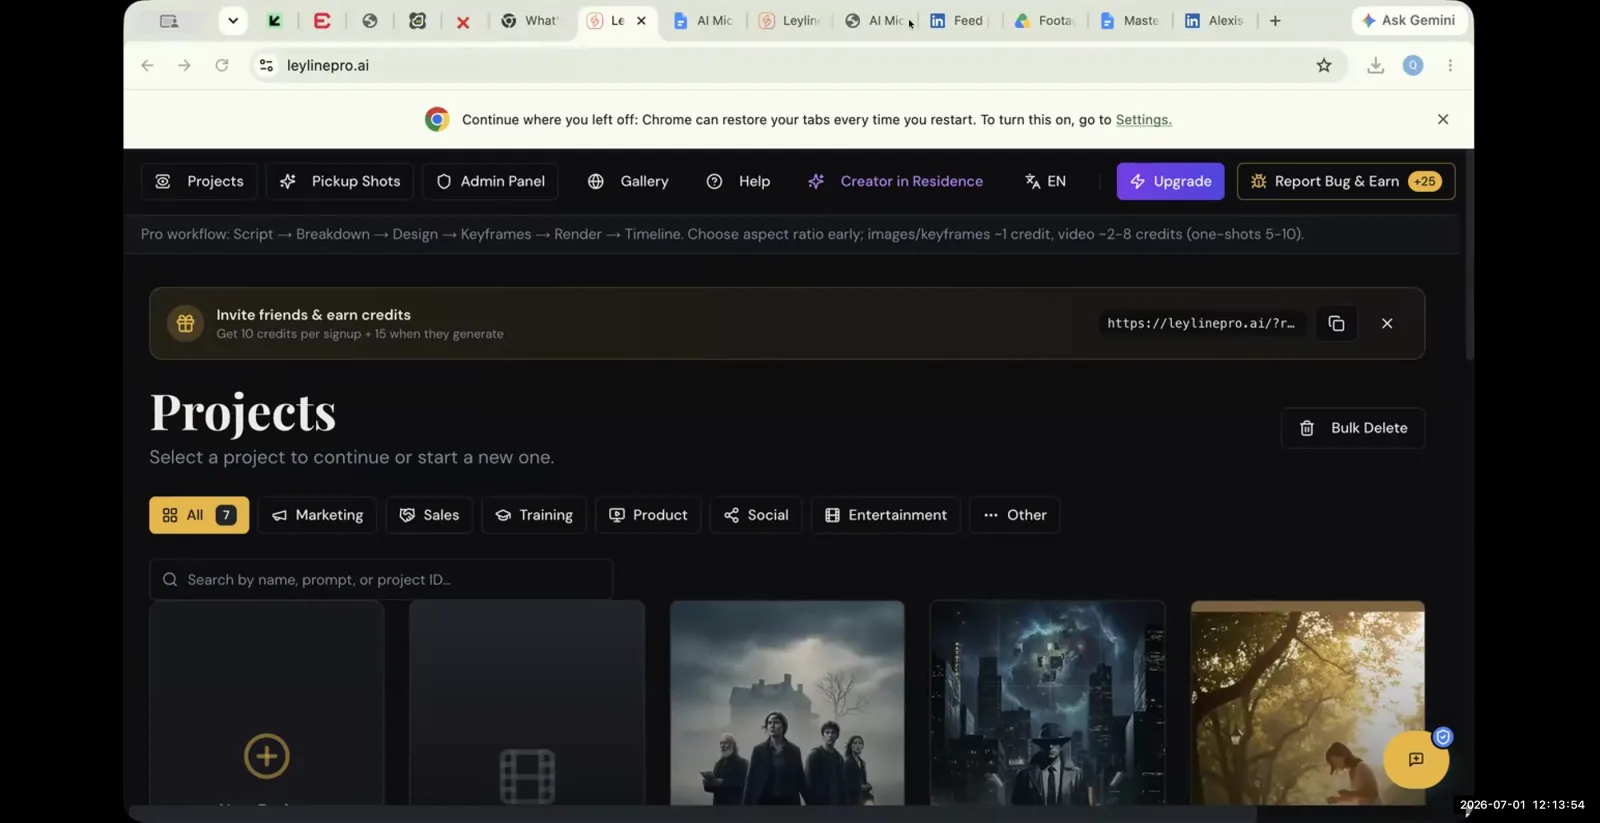Screen dimensions: 1600x823
Task: Switch language using the EN selector
Action: (x=1046, y=181)
